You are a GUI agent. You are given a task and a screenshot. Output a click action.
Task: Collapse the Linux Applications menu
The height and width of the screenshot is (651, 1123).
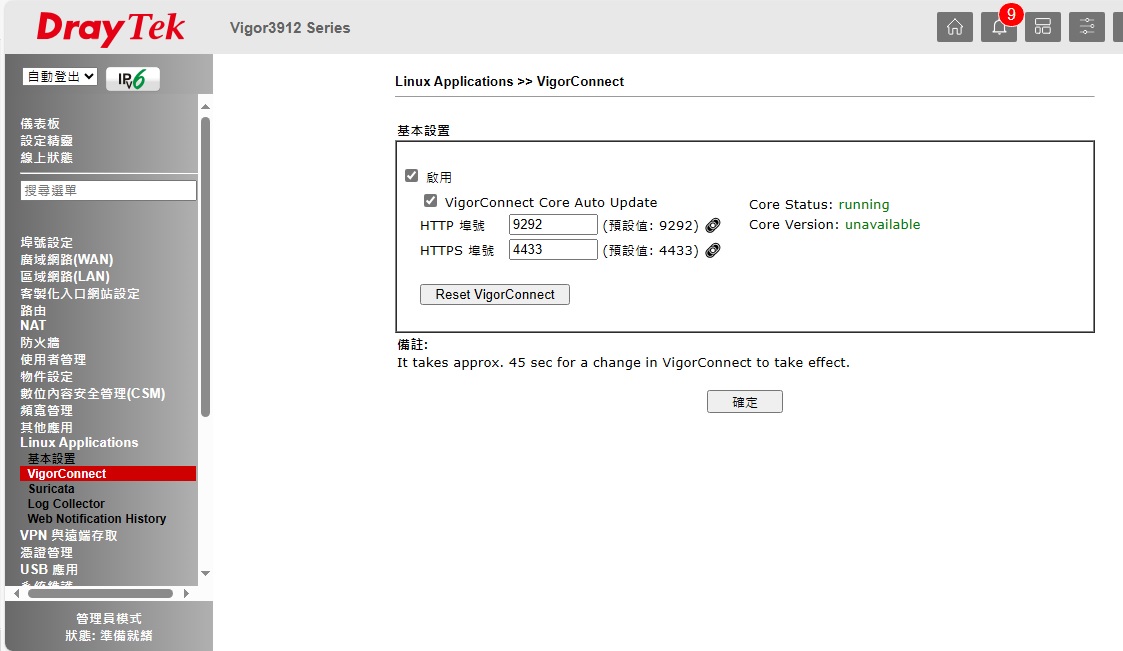(79, 442)
